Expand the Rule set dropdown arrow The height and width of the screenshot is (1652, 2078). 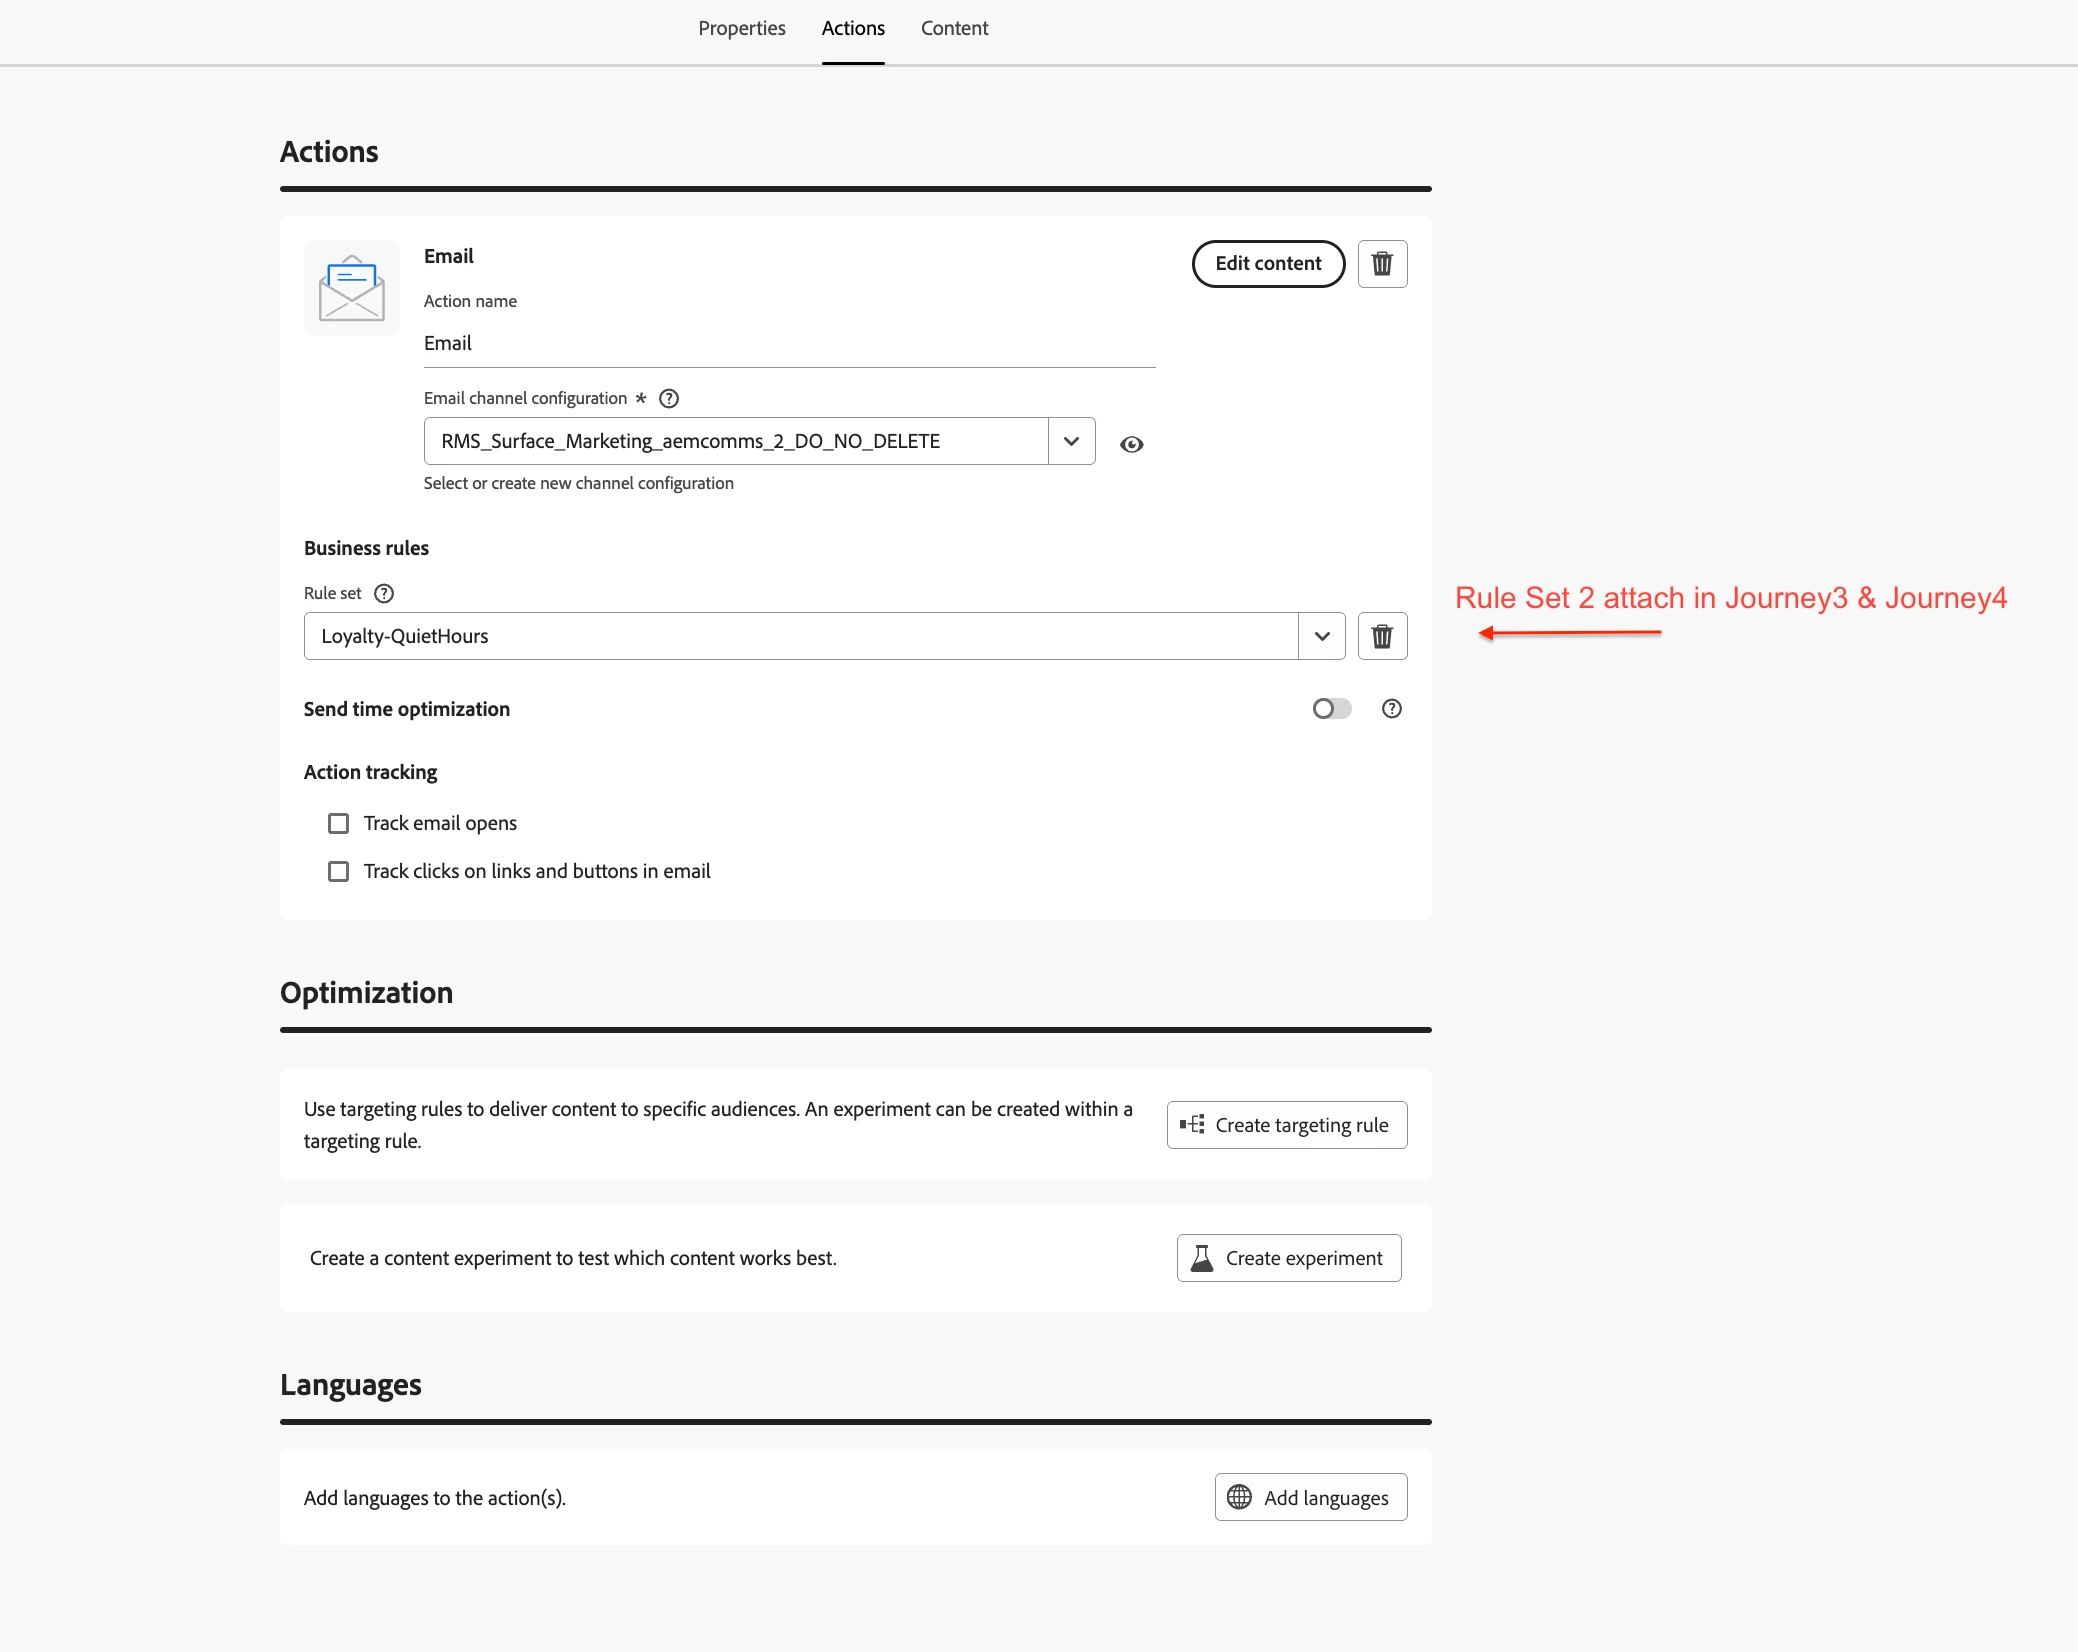point(1321,636)
